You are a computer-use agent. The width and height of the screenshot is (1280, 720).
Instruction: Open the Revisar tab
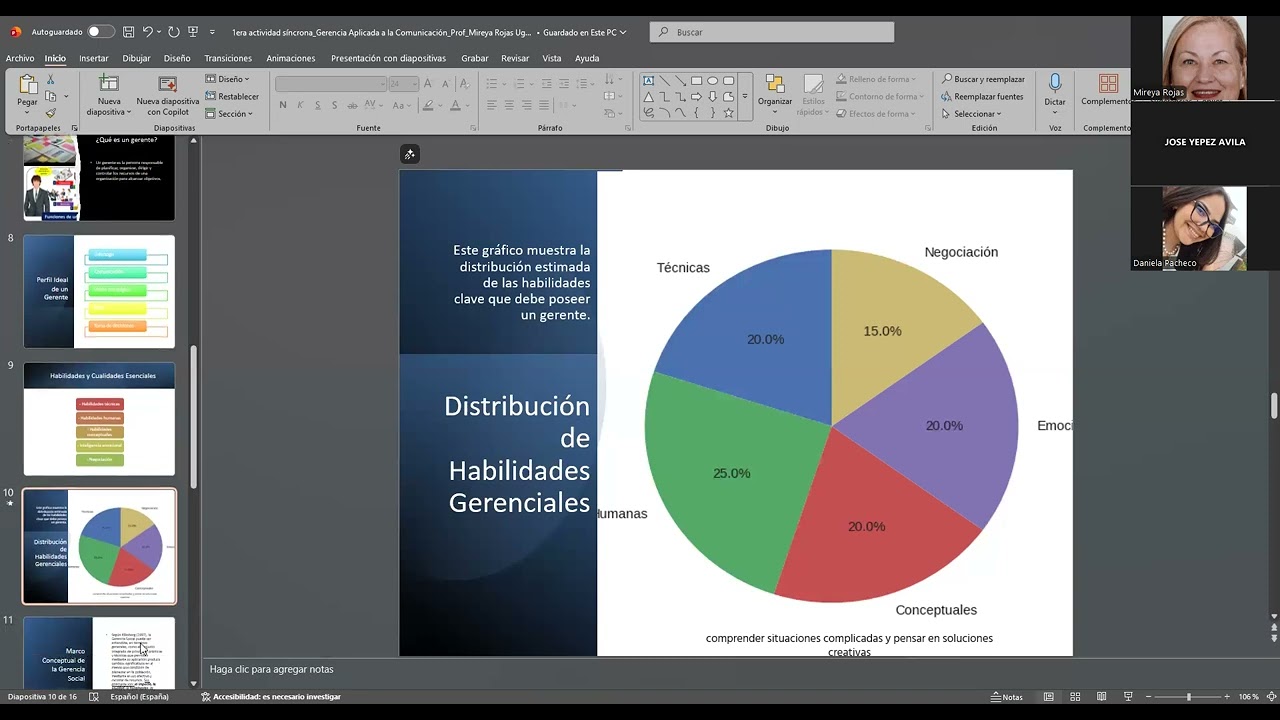point(515,58)
